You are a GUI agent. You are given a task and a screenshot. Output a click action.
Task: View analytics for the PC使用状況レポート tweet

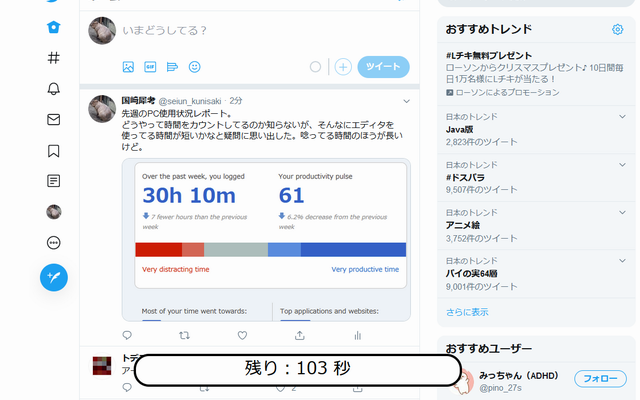point(358,336)
